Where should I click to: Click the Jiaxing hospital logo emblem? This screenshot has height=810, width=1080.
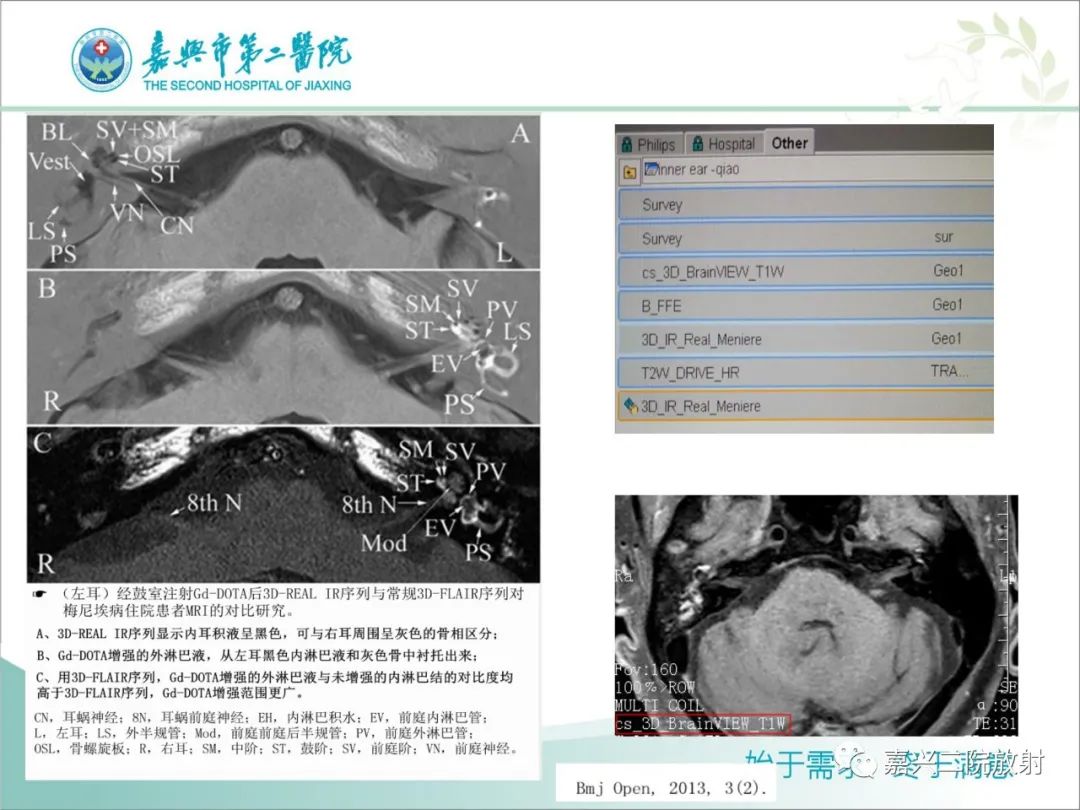click(102, 60)
